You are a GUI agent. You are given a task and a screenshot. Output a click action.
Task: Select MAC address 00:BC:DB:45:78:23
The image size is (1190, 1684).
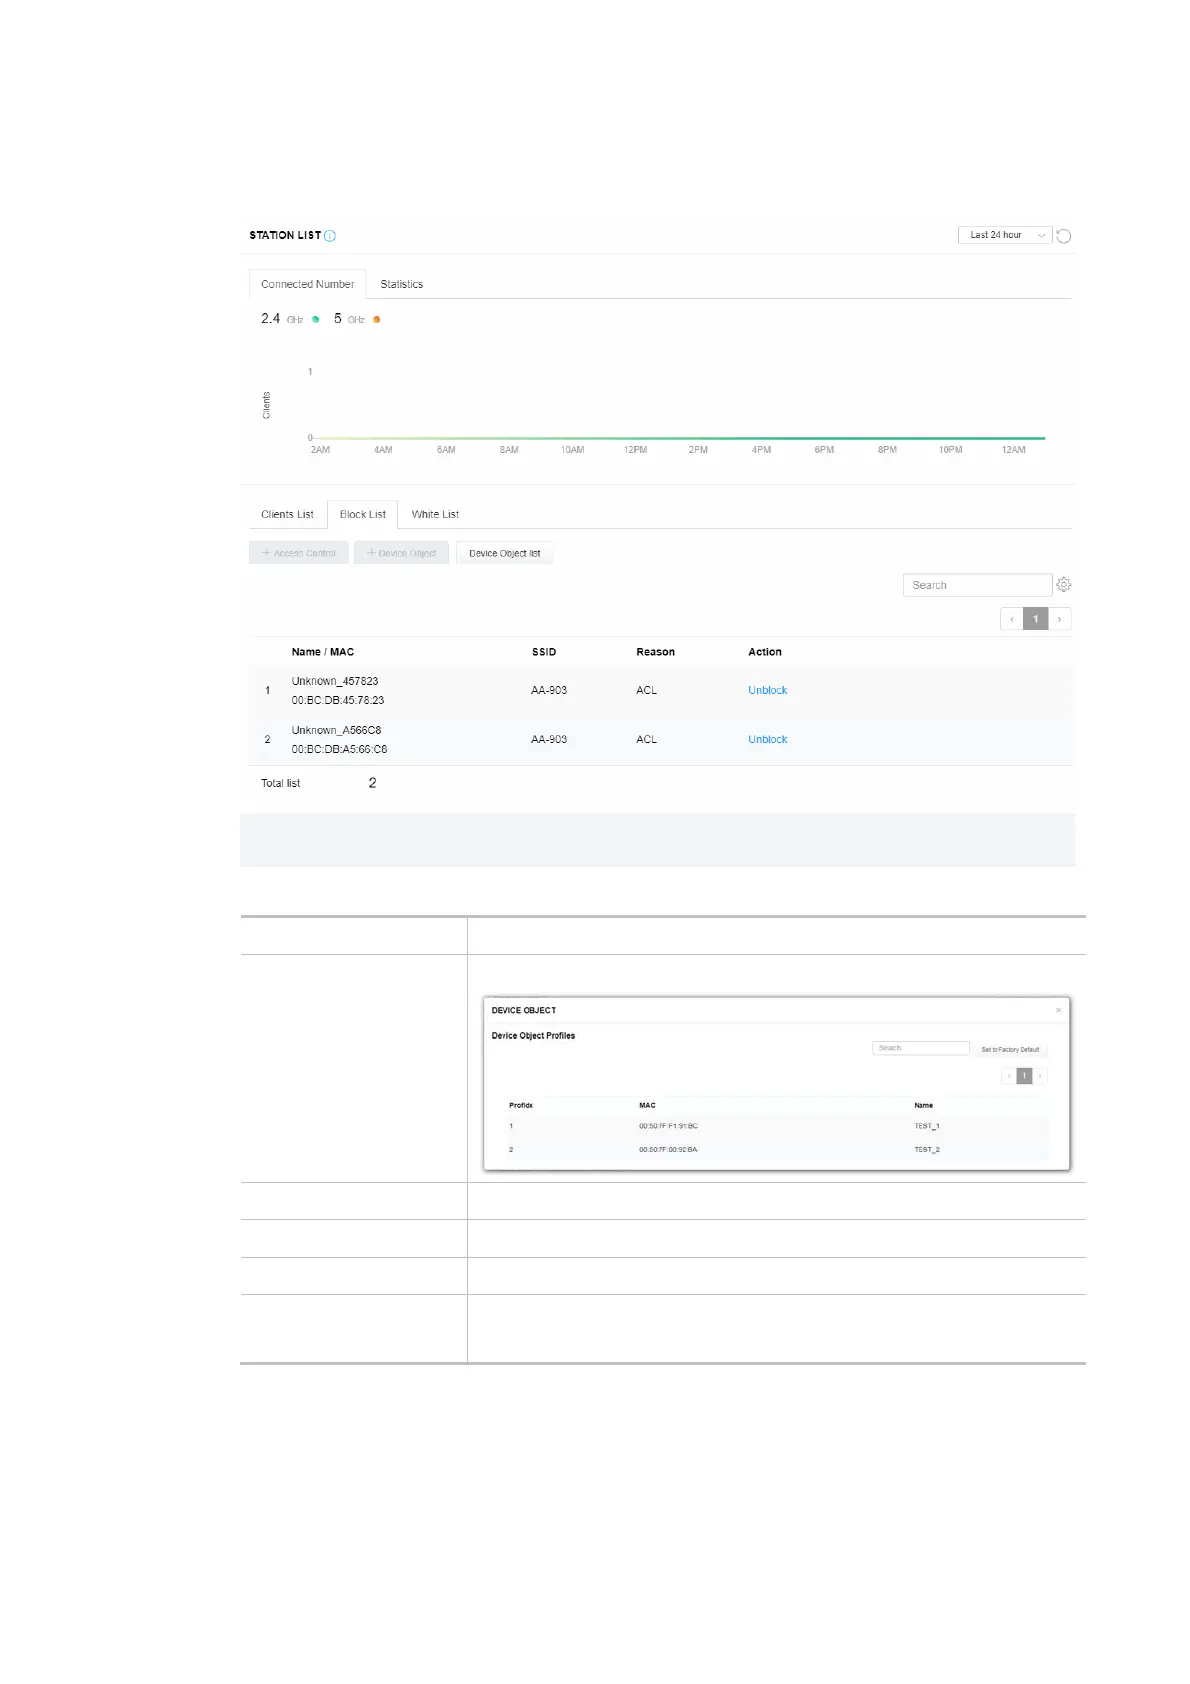coord(338,700)
